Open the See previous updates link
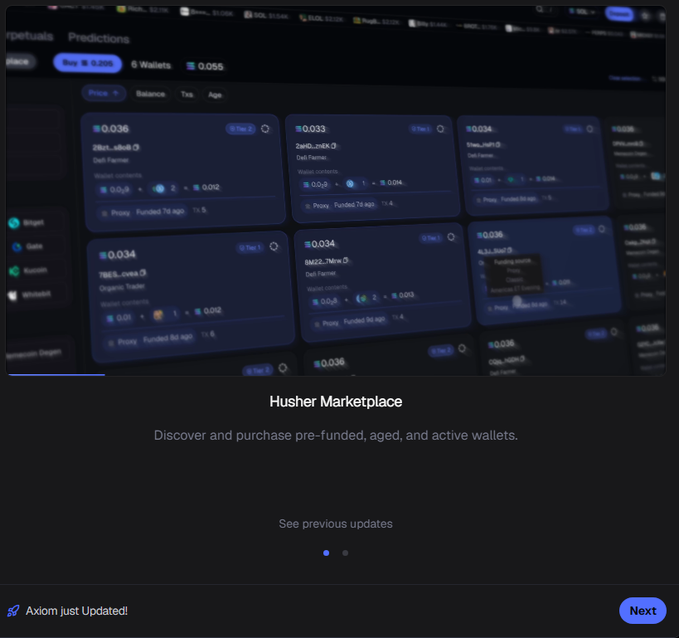The image size is (679, 638). (x=336, y=524)
